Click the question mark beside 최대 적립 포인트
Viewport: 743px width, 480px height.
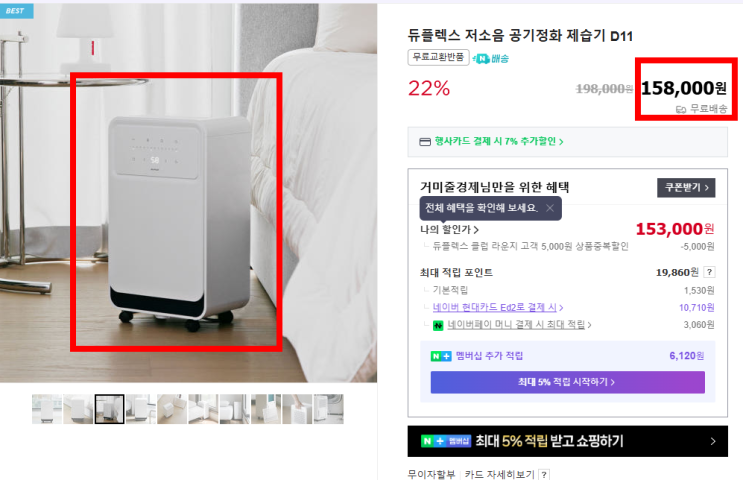[x=709, y=272]
